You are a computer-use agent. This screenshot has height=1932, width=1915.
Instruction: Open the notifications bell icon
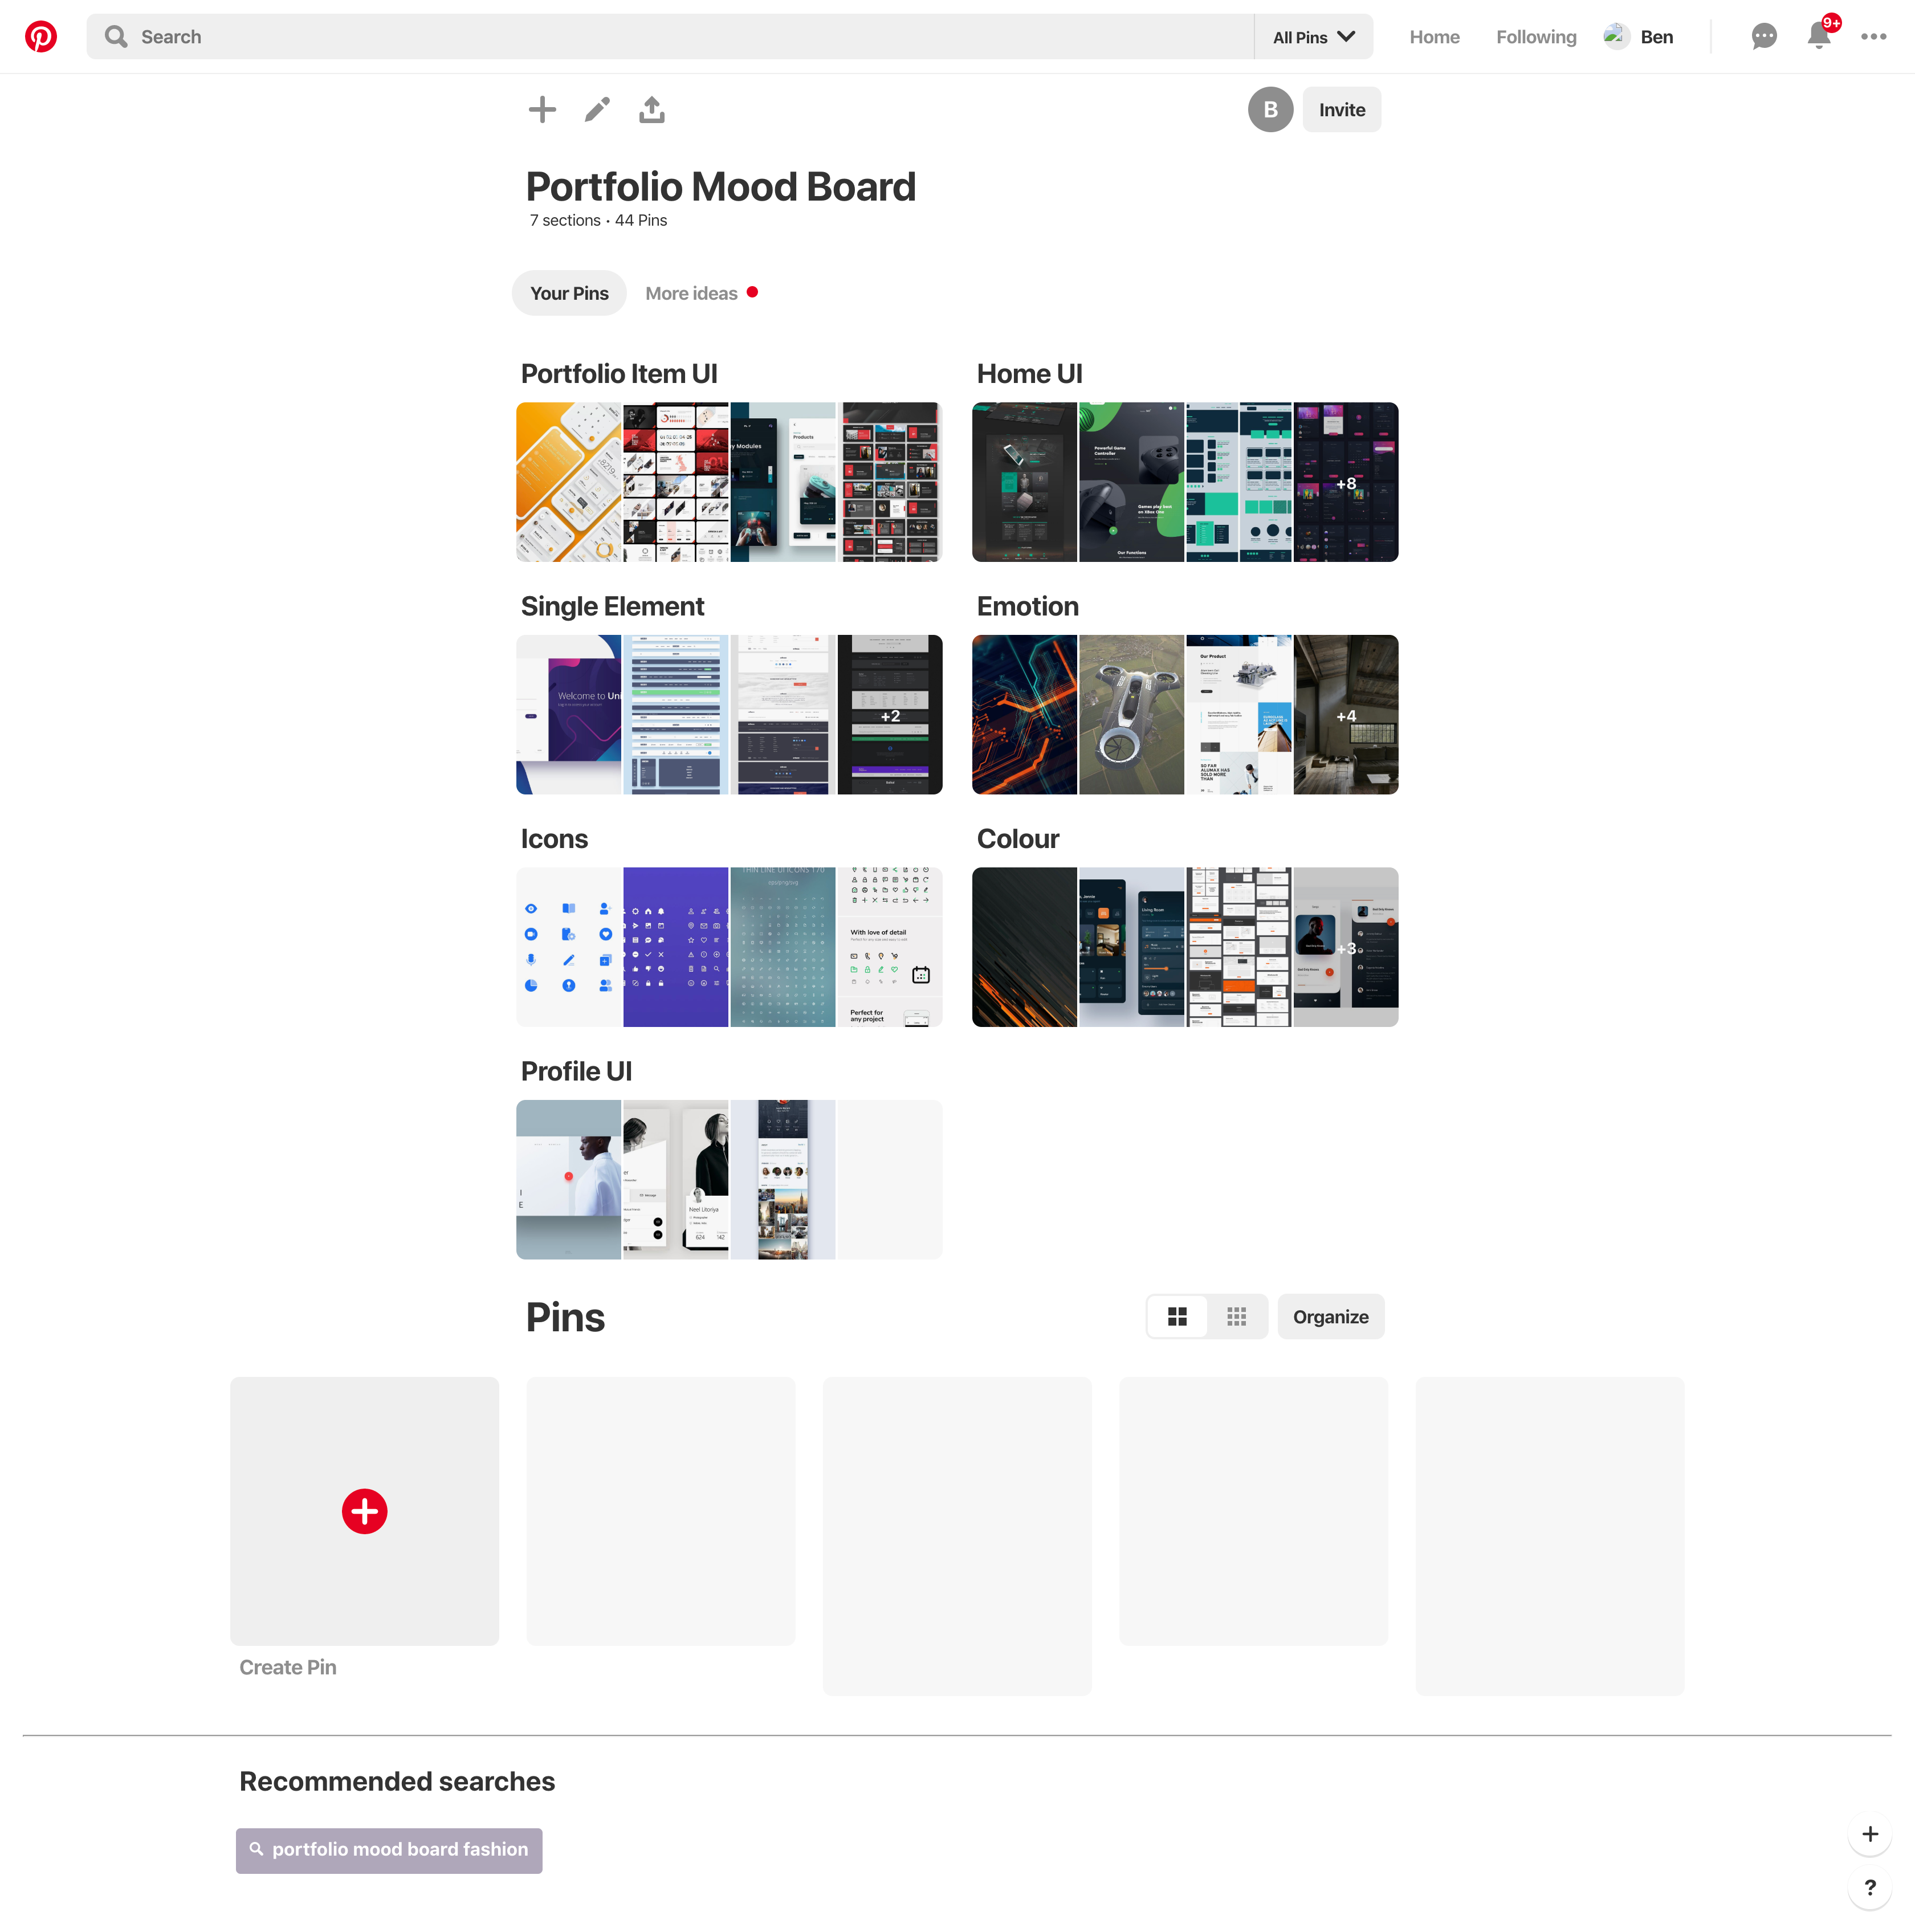(1818, 37)
